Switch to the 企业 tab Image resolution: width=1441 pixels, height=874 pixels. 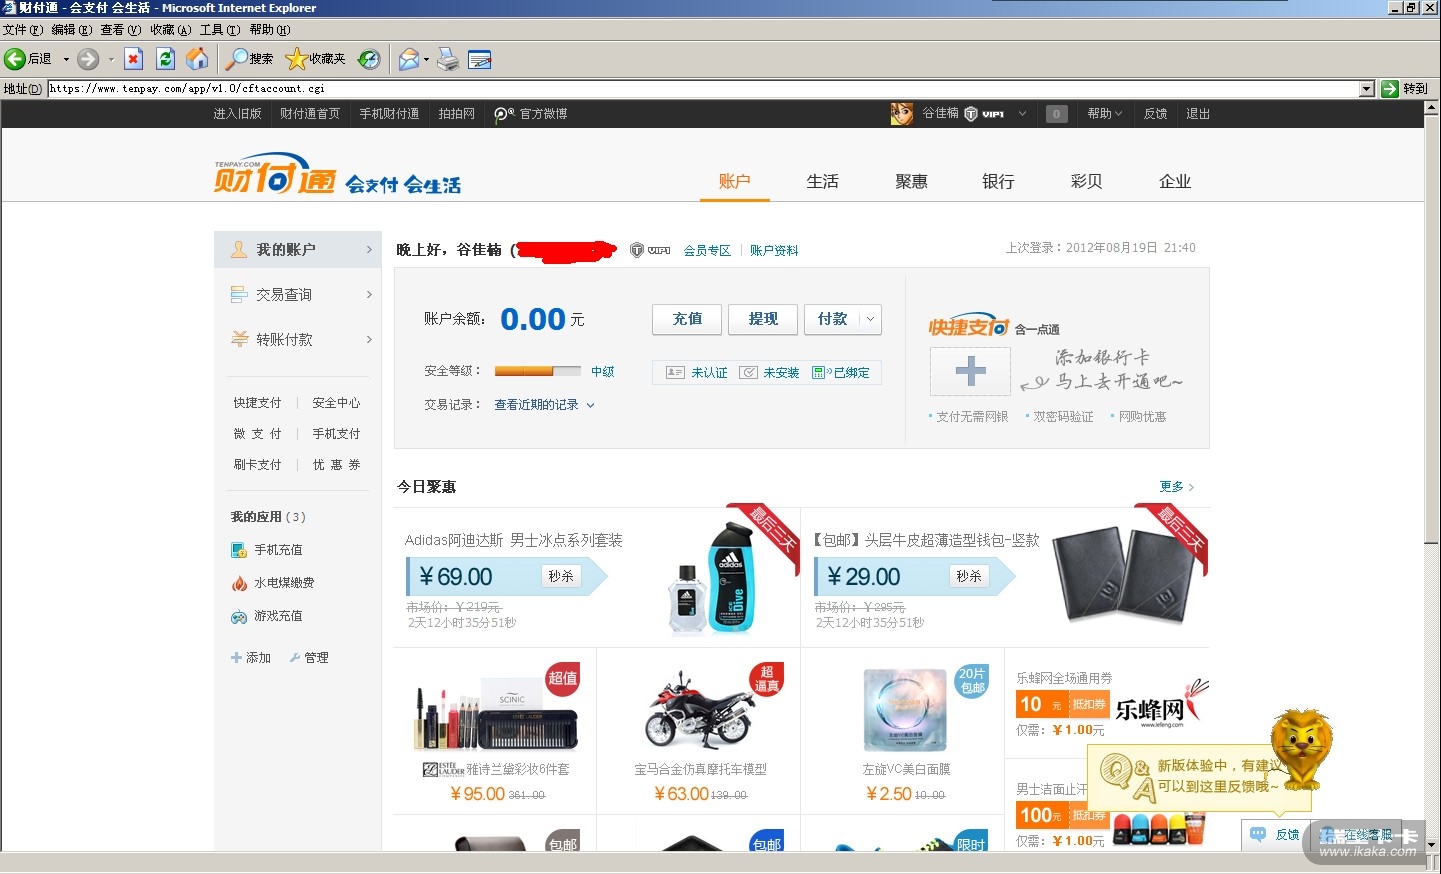point(1175,181)
